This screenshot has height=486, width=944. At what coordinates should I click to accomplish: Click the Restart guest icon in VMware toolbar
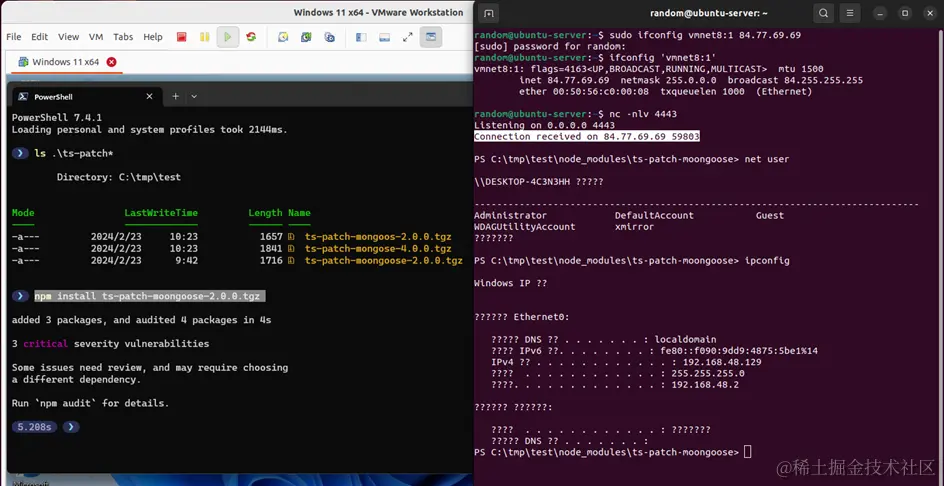(x=251, y=37)
